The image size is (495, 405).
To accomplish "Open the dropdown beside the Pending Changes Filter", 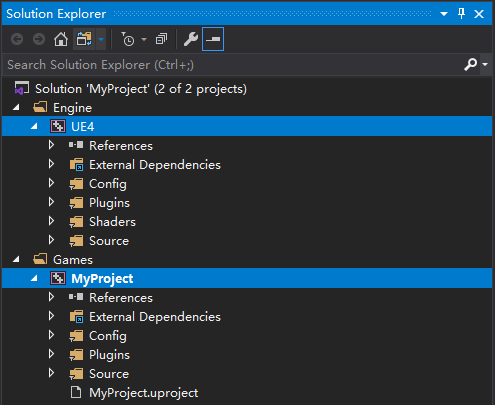I will point(144,39).
